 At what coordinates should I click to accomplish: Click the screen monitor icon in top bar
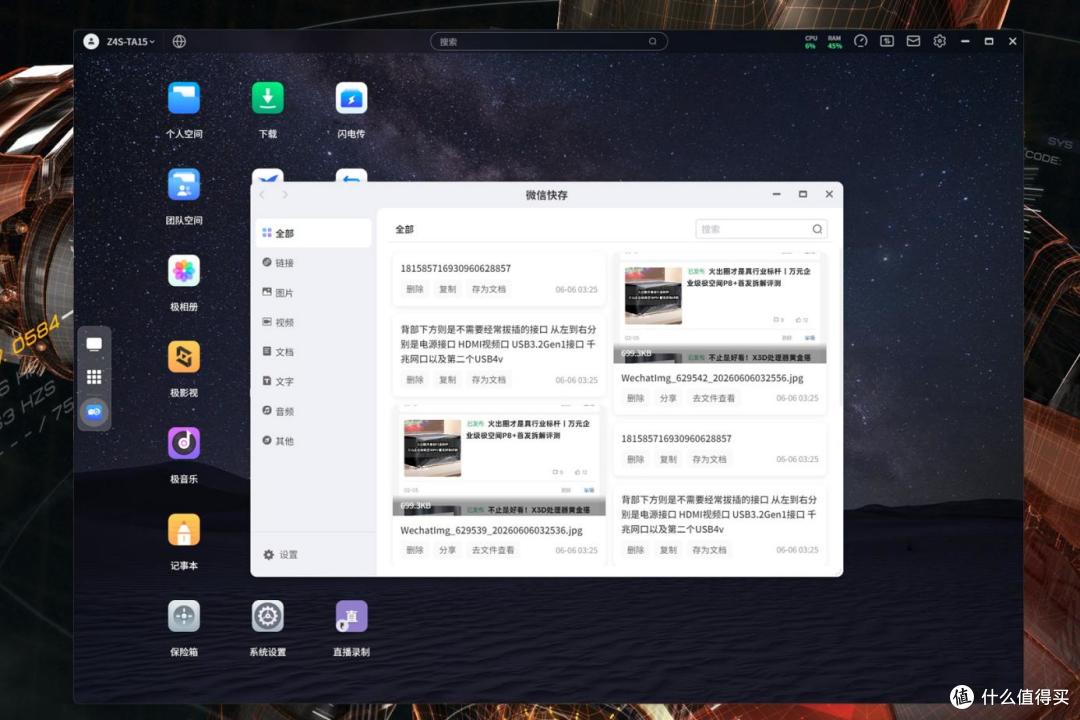(x=886, y=41)
